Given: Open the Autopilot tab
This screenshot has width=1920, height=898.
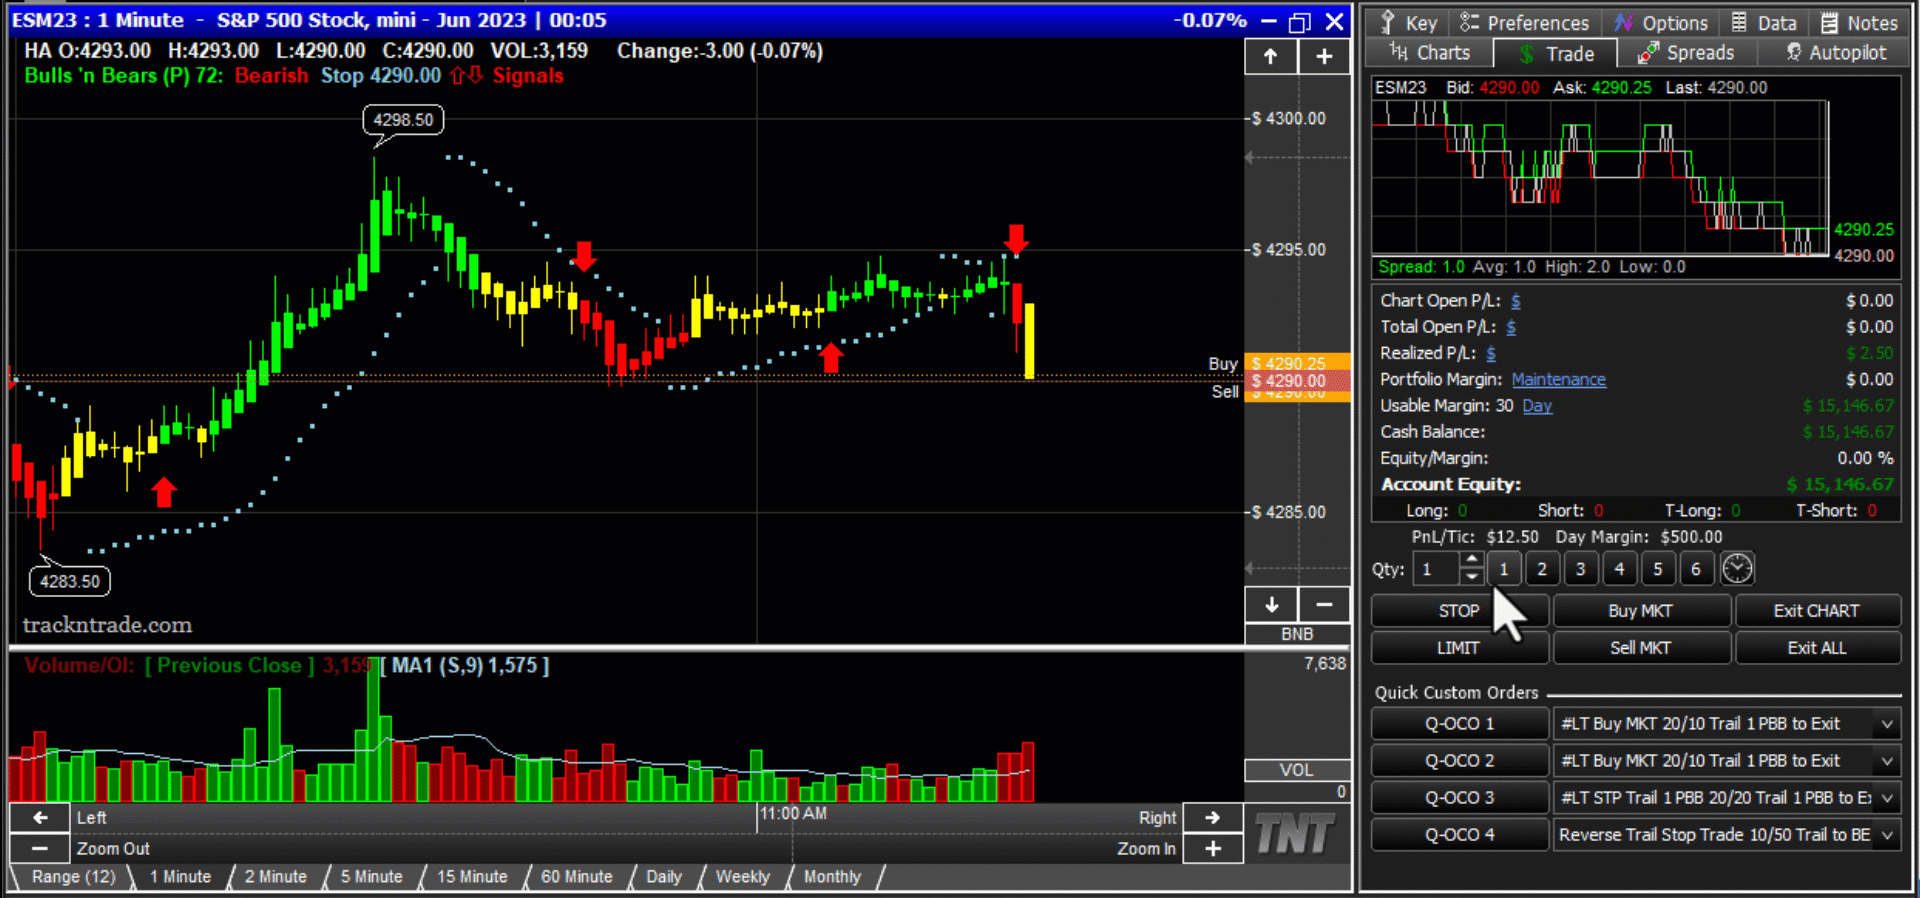Looking at the screenshot, I should [x=1836, y=53].
